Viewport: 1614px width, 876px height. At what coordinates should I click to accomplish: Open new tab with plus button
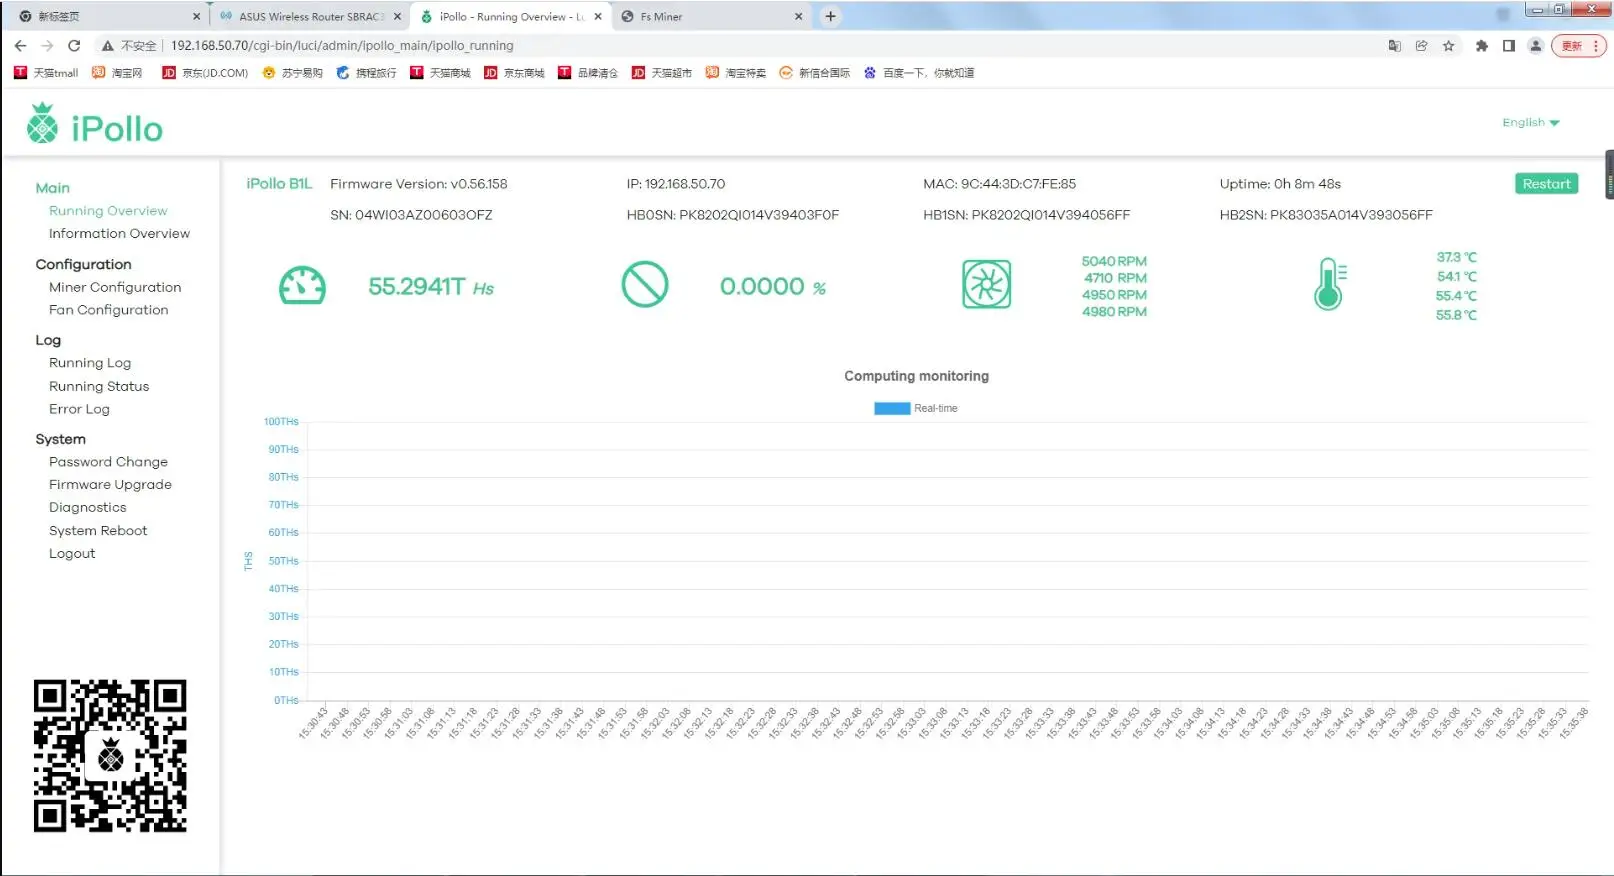830,16
